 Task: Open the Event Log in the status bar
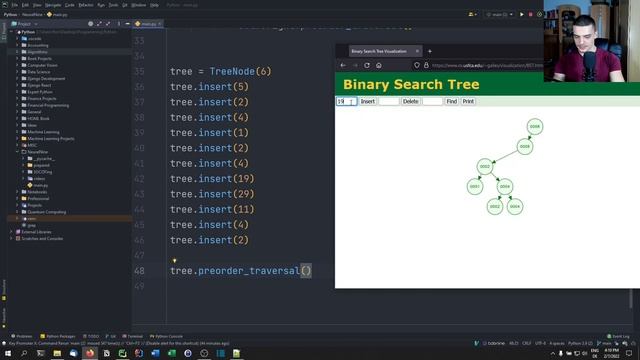pos(618,336)
